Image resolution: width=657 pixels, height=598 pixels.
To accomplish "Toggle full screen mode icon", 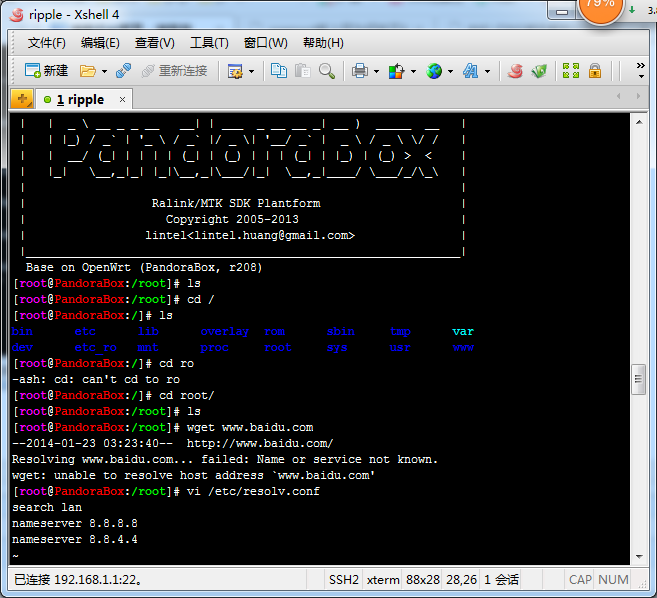I will click(x=571, y=71).
